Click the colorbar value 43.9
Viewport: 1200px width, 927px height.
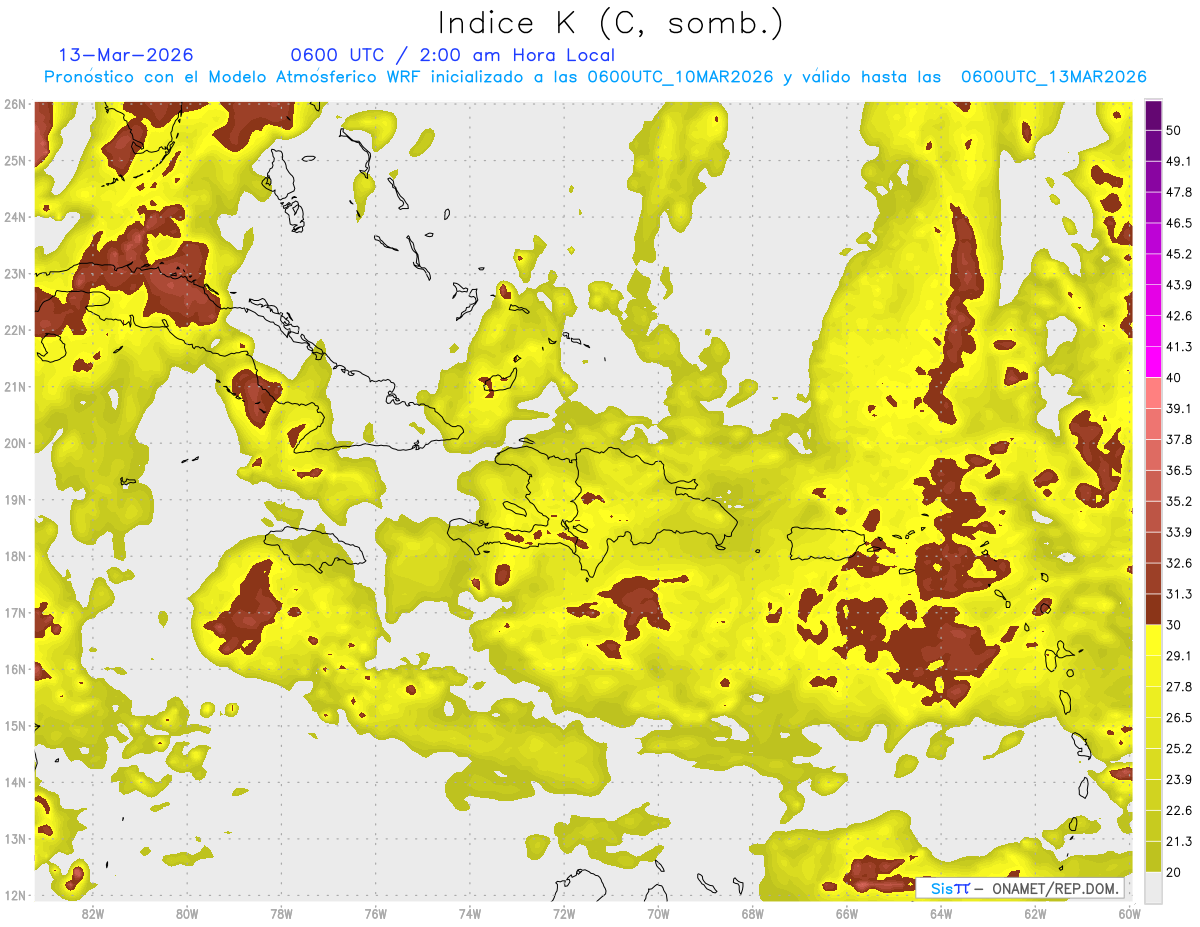point(1179,285)
